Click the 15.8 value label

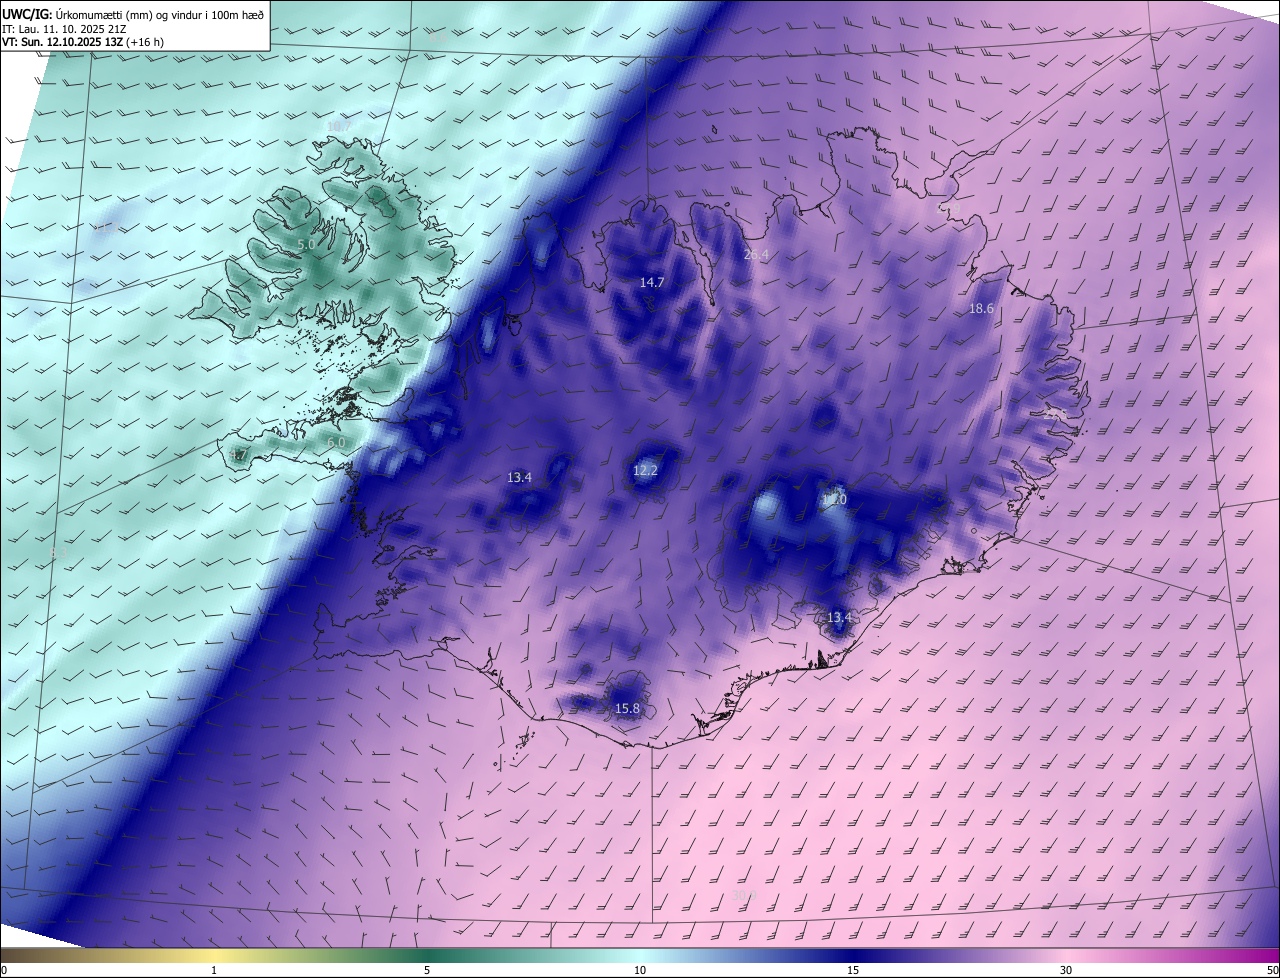coord(627,709)
